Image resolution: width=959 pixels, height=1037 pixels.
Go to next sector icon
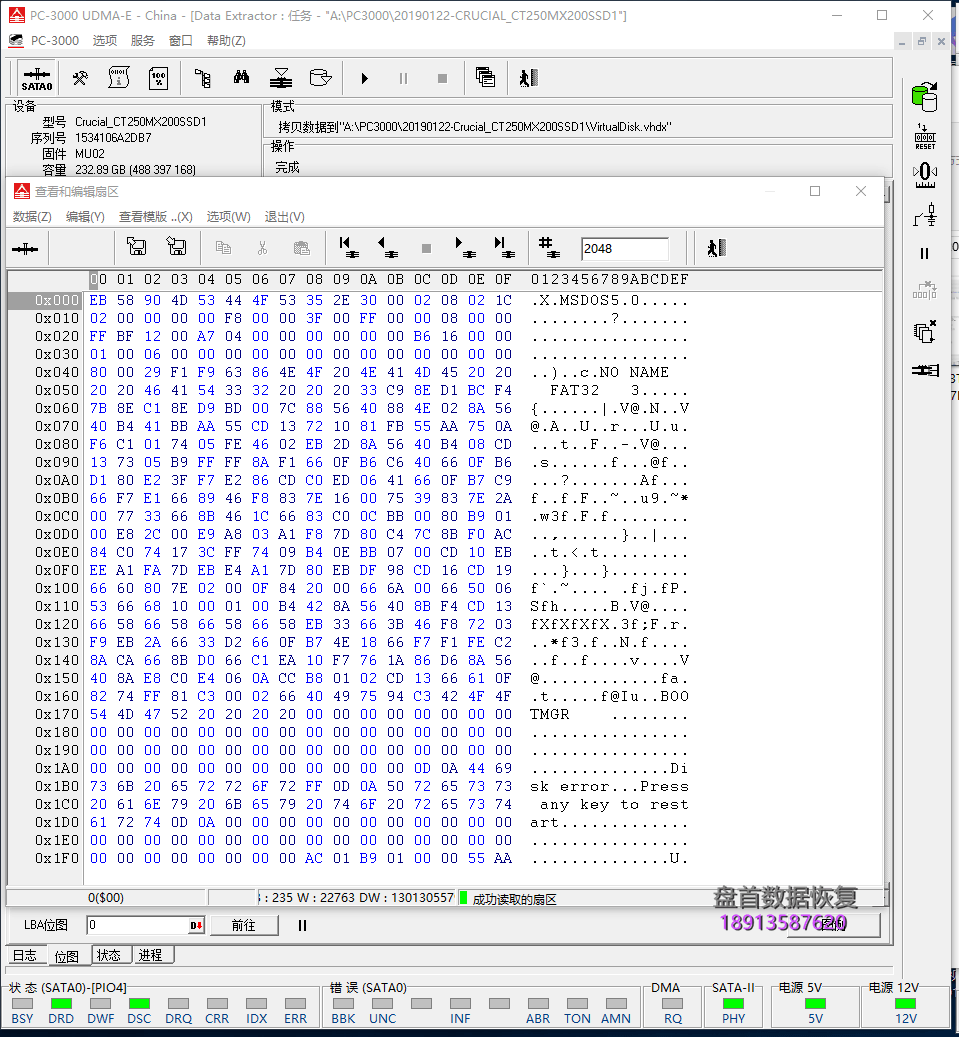(465, 247)
